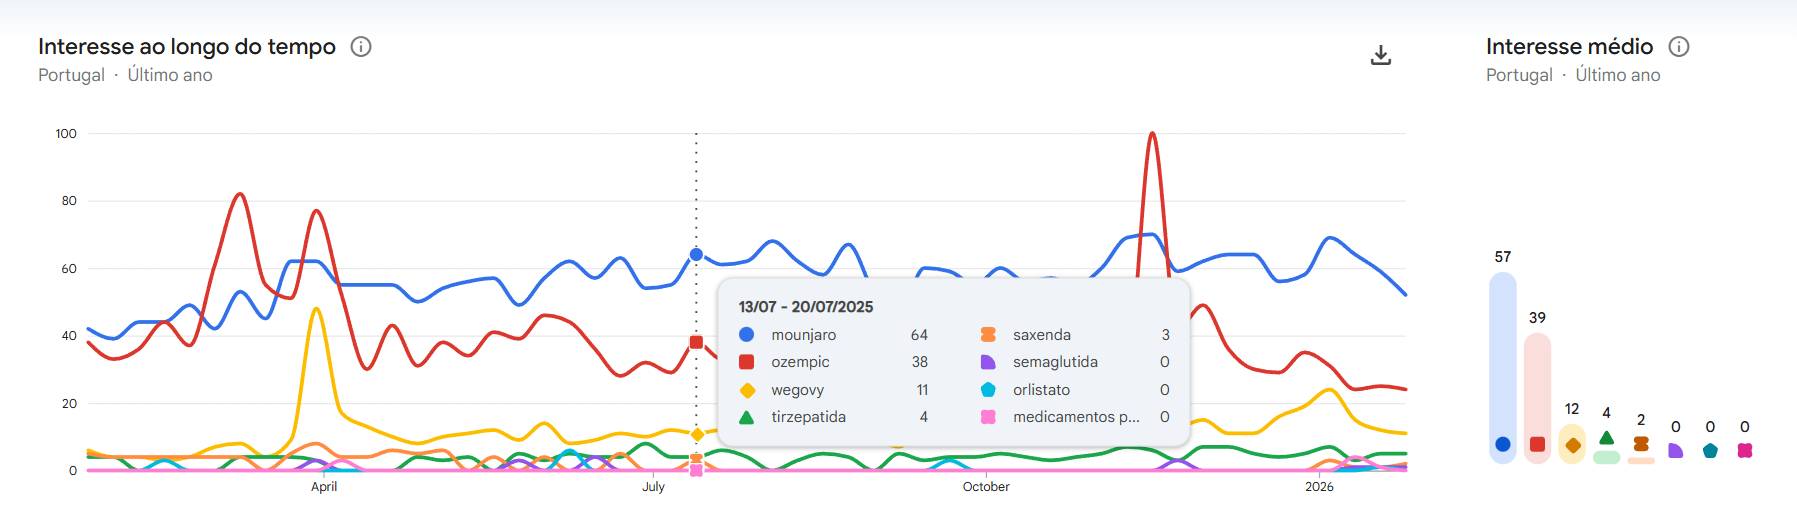Image resolution: width=1797 pixels, height=521 pixels.
Task: Click teal pentagon icon next to orlistato
Action: click(x=988, y=390)
